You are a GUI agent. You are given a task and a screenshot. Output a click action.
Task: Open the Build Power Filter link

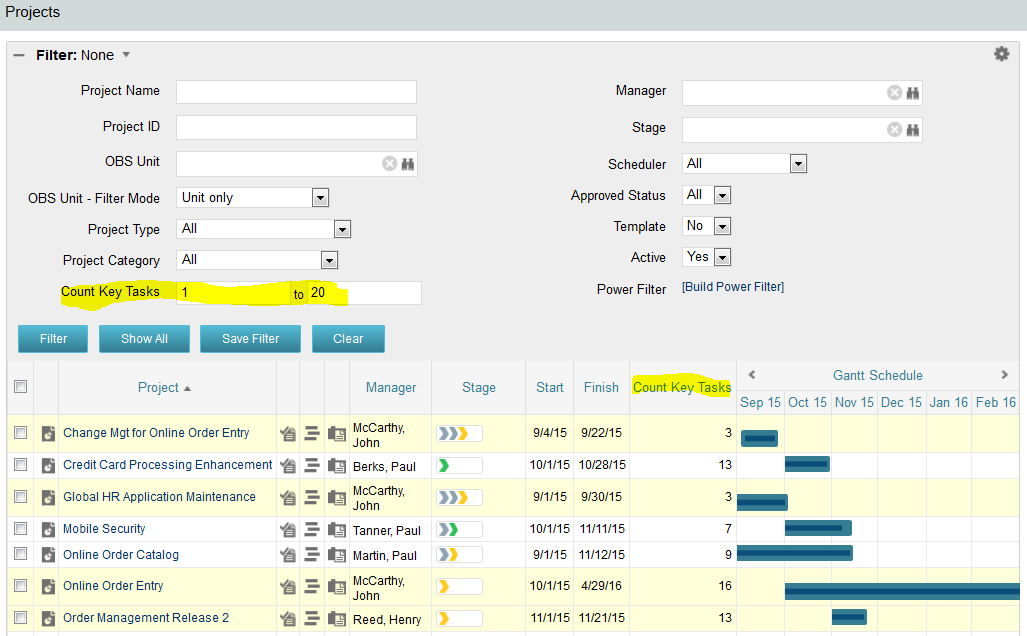[733, 287]
